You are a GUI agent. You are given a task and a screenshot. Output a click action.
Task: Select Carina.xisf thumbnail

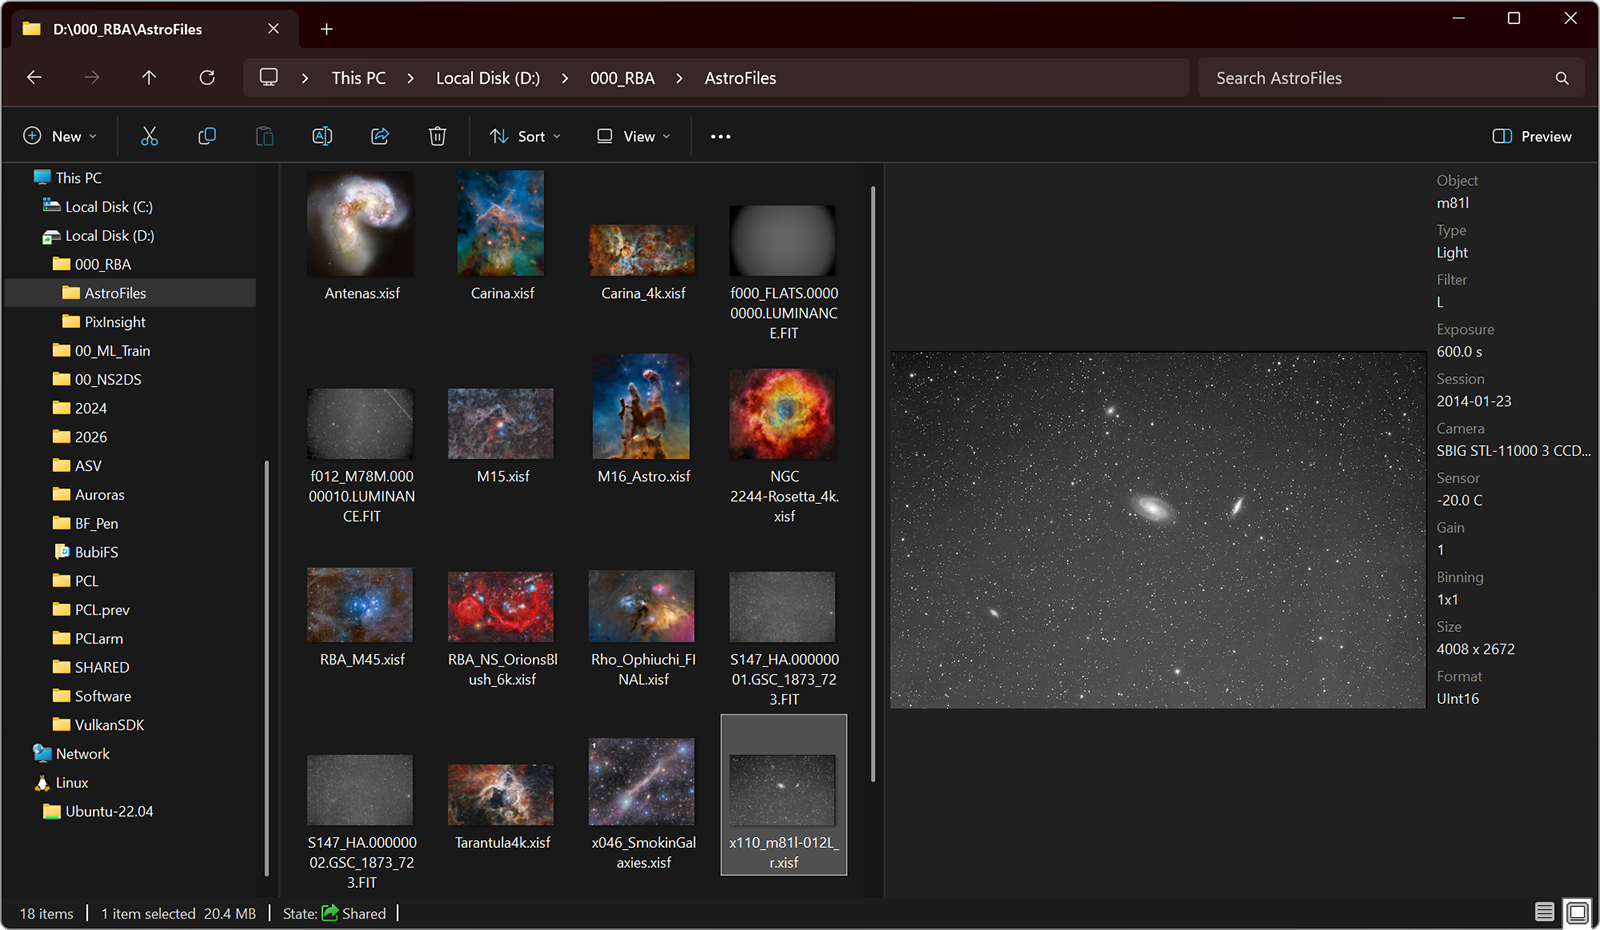click(x=501, y=223)
